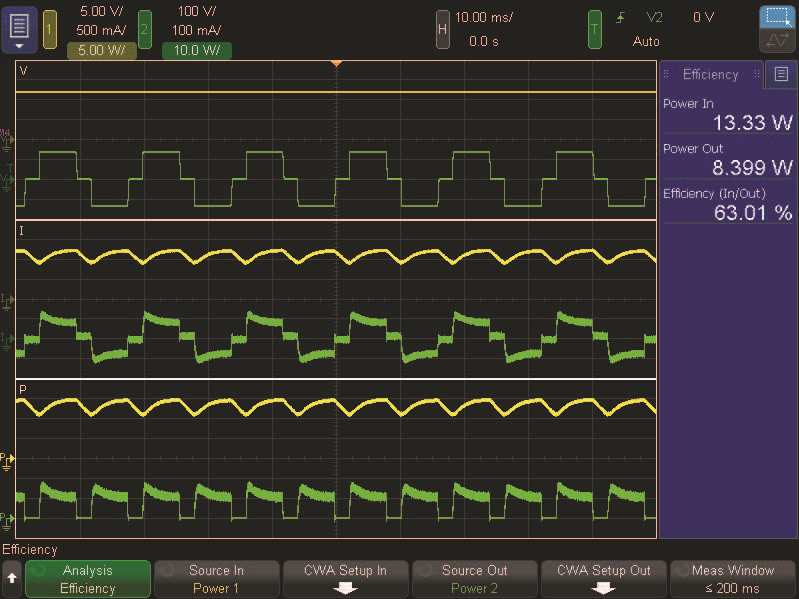The height and width of the screenshot is (599, 799).
Task: Open the CWA Setup Out submenu
Action: click(605, 579)
